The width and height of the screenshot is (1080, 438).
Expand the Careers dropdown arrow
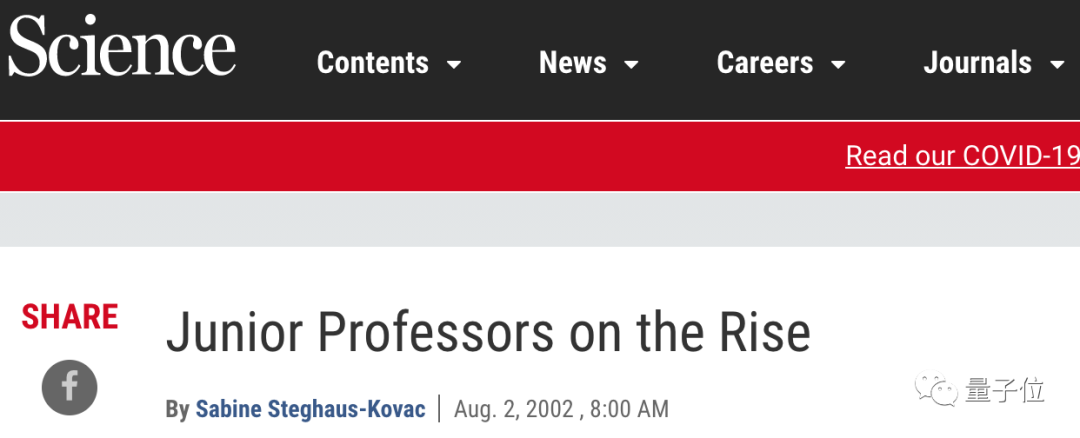click(838, 65)
